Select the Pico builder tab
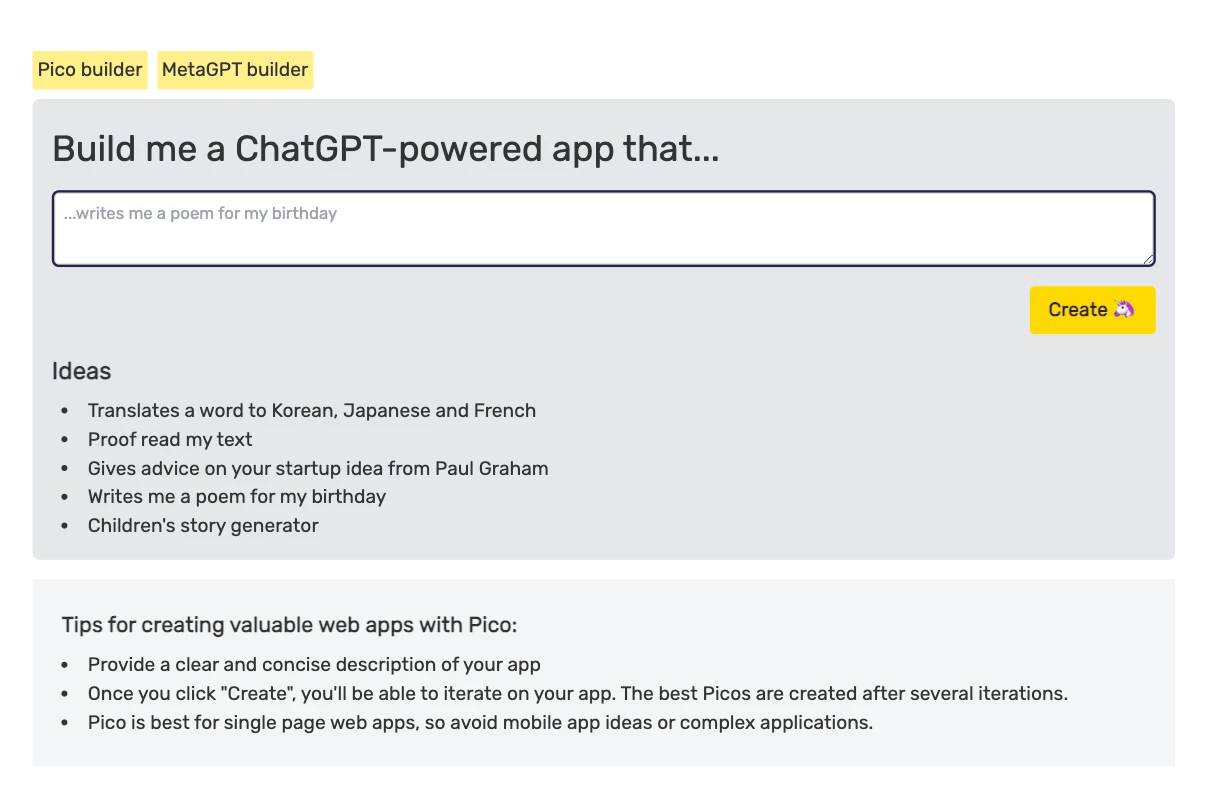 pyautogui.click(x=89, y=69)
